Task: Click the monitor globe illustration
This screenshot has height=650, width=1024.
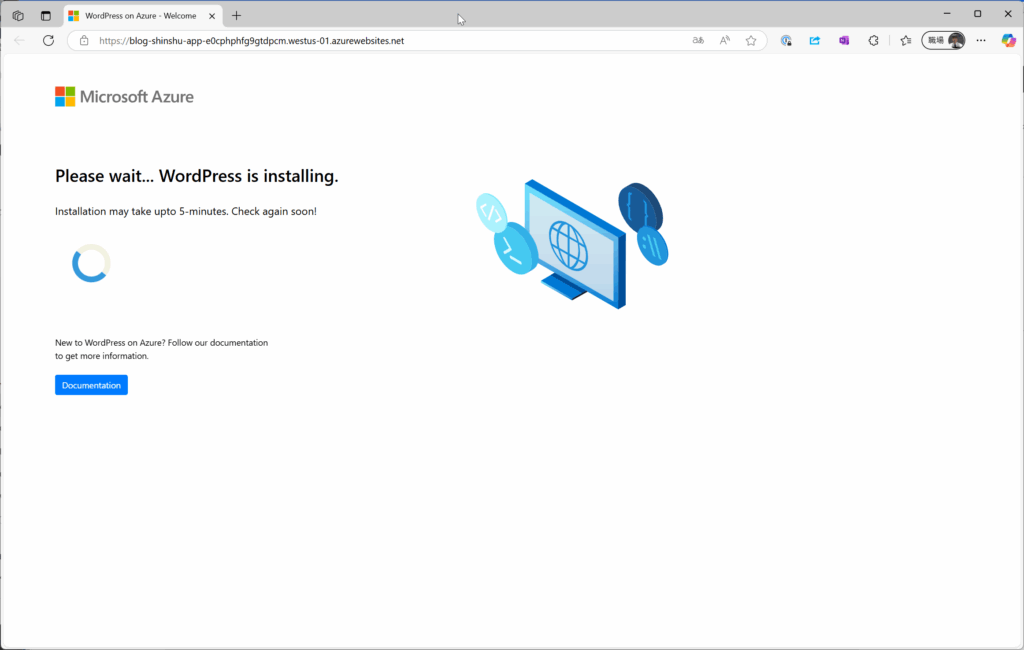Action: tap(572, 245)
